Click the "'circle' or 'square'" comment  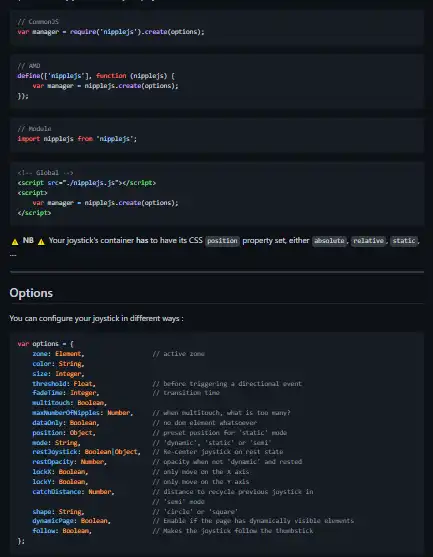pyautogui.click(x=195, y=511)
